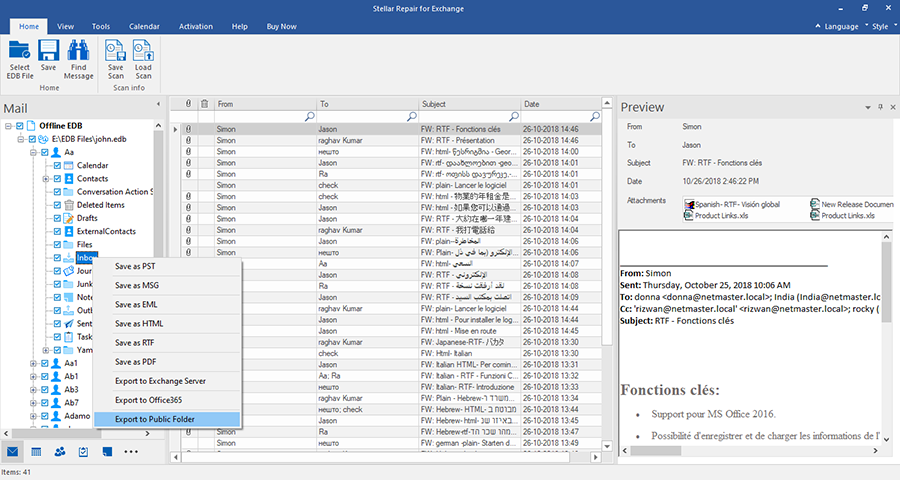Expand the Contacts folder node
The width and height of the screenshot is (900, 480).
click(46, 179)
